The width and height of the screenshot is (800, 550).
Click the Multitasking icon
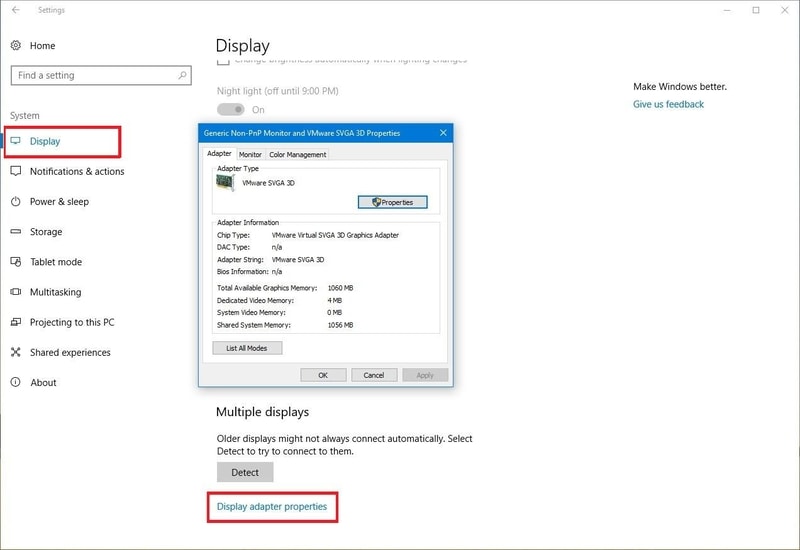16,292
